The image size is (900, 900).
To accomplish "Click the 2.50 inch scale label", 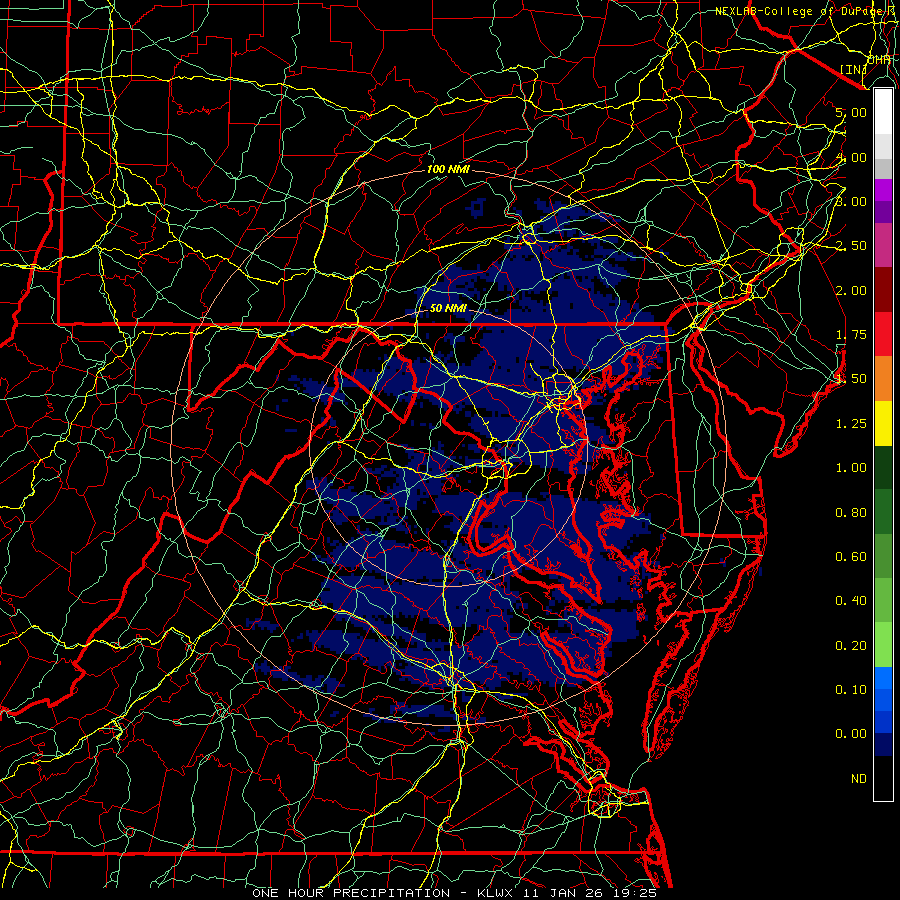I will coord(851,246).
